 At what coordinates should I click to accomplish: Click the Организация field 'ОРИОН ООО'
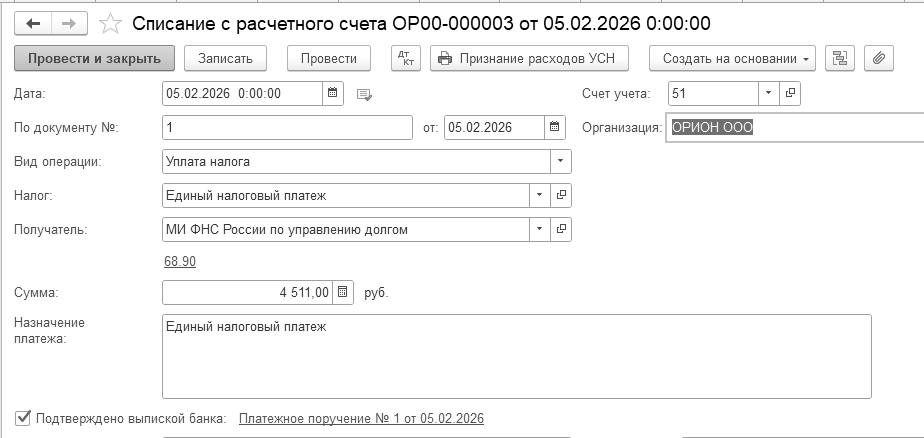[795, 127]
